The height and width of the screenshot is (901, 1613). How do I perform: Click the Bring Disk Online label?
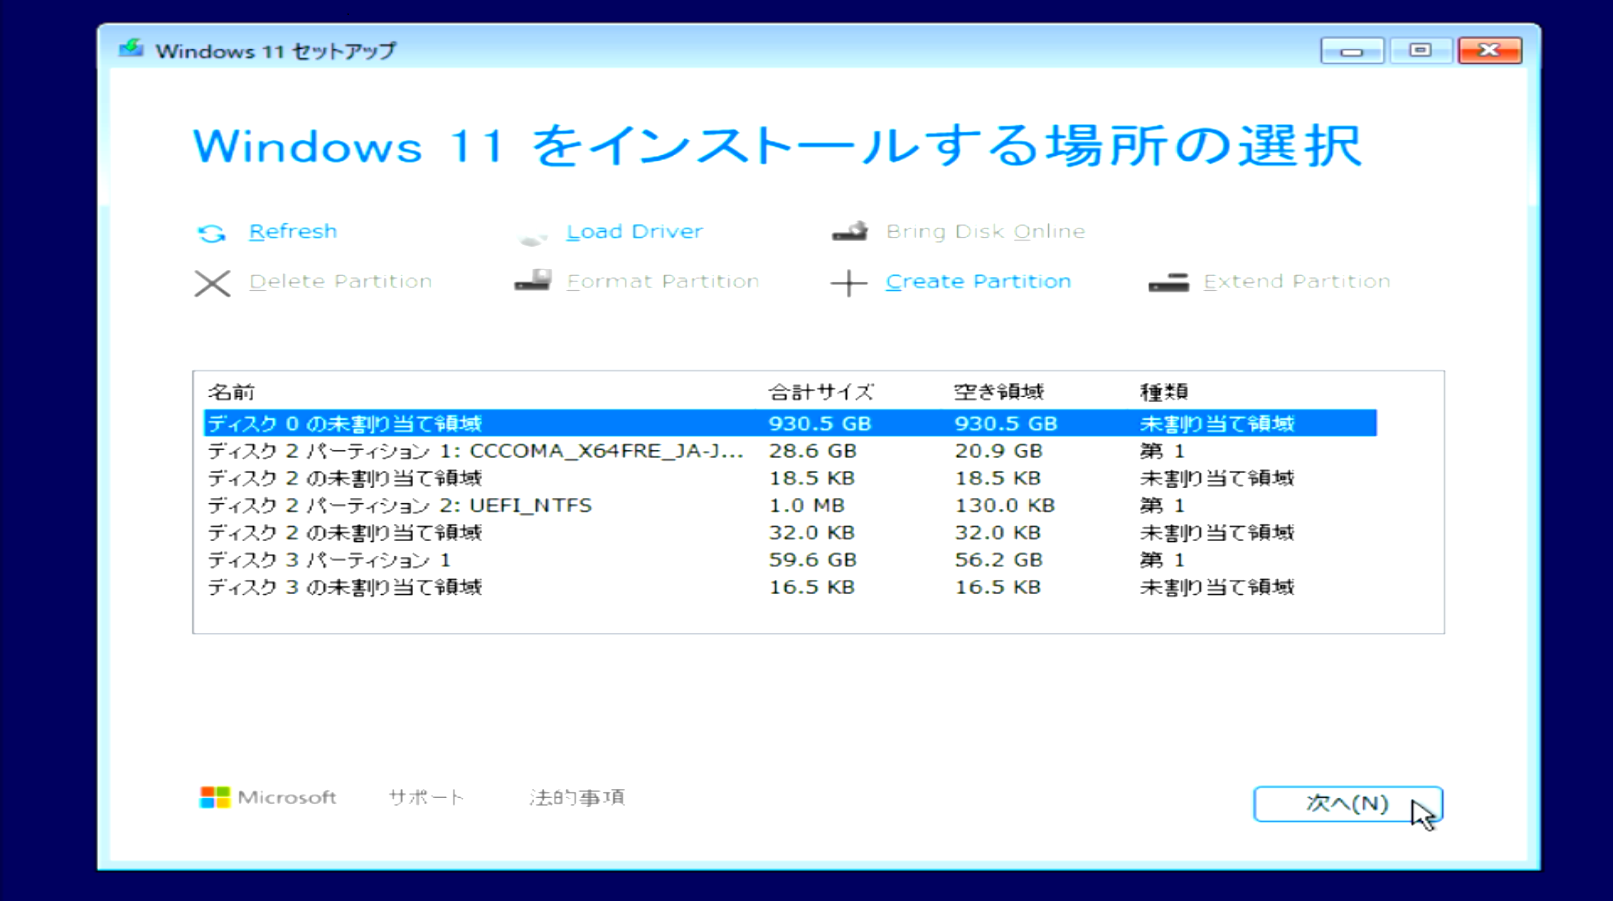(985, 231)
